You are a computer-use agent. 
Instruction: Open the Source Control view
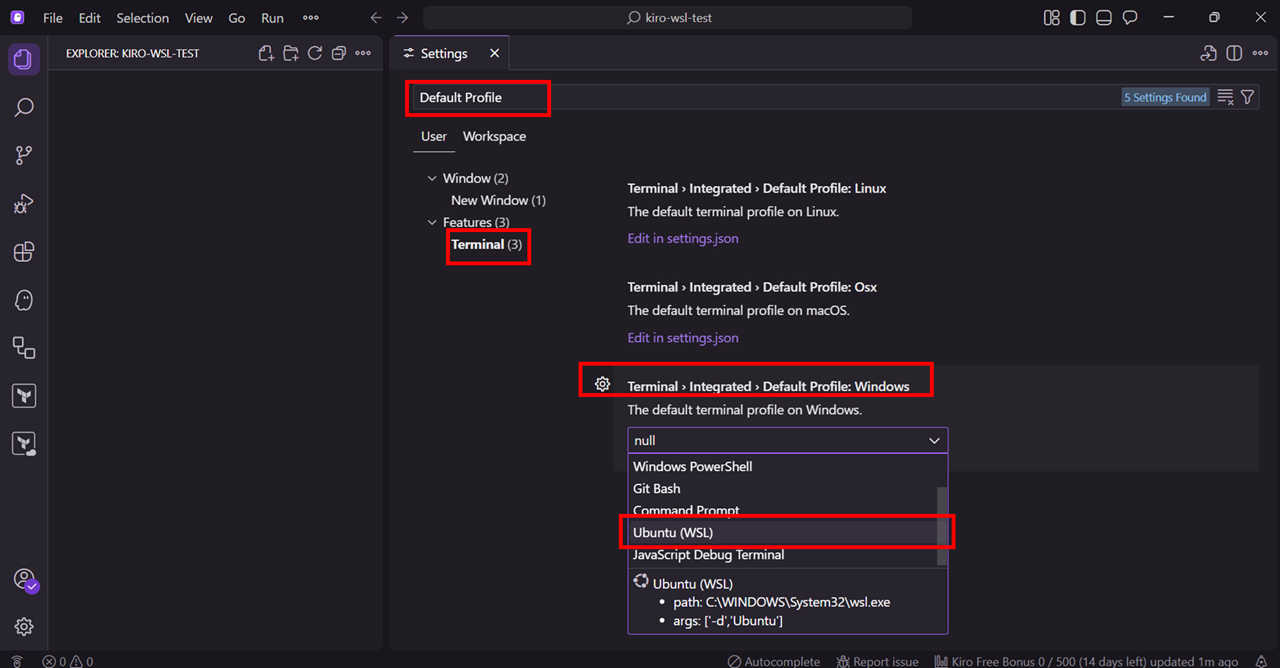(x=24, y=155)
